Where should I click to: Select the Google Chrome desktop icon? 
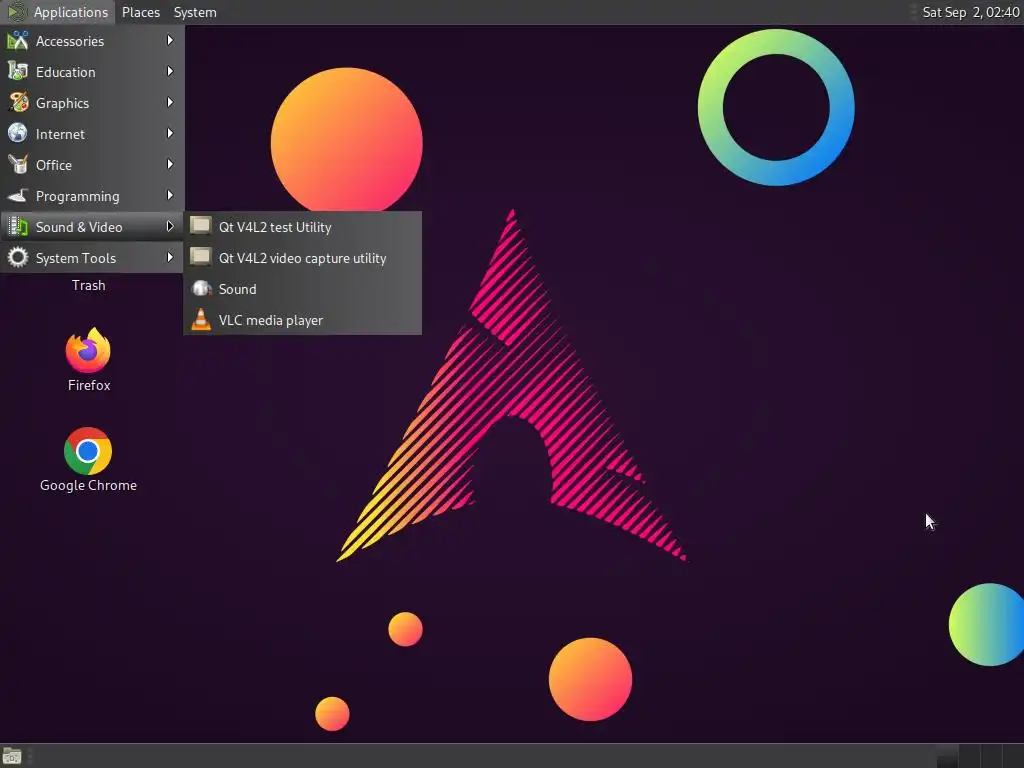[x=88, y=451]
